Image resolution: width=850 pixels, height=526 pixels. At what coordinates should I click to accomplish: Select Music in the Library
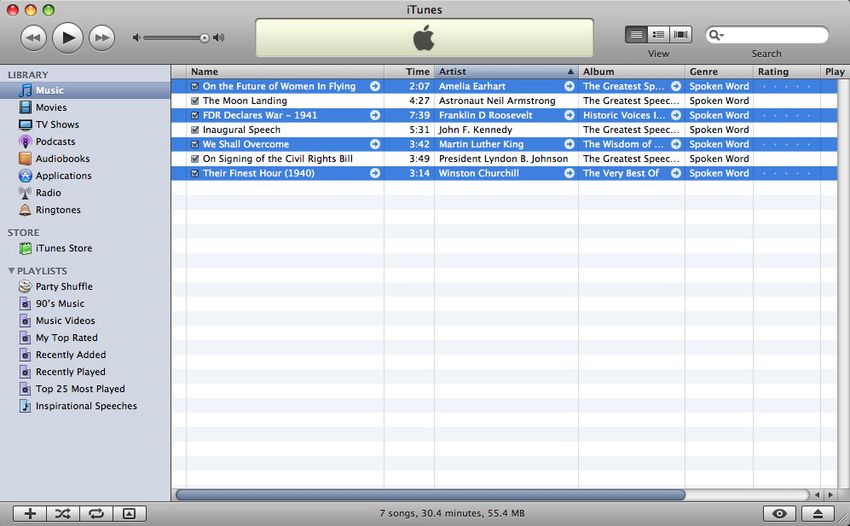tap(85, 91)
